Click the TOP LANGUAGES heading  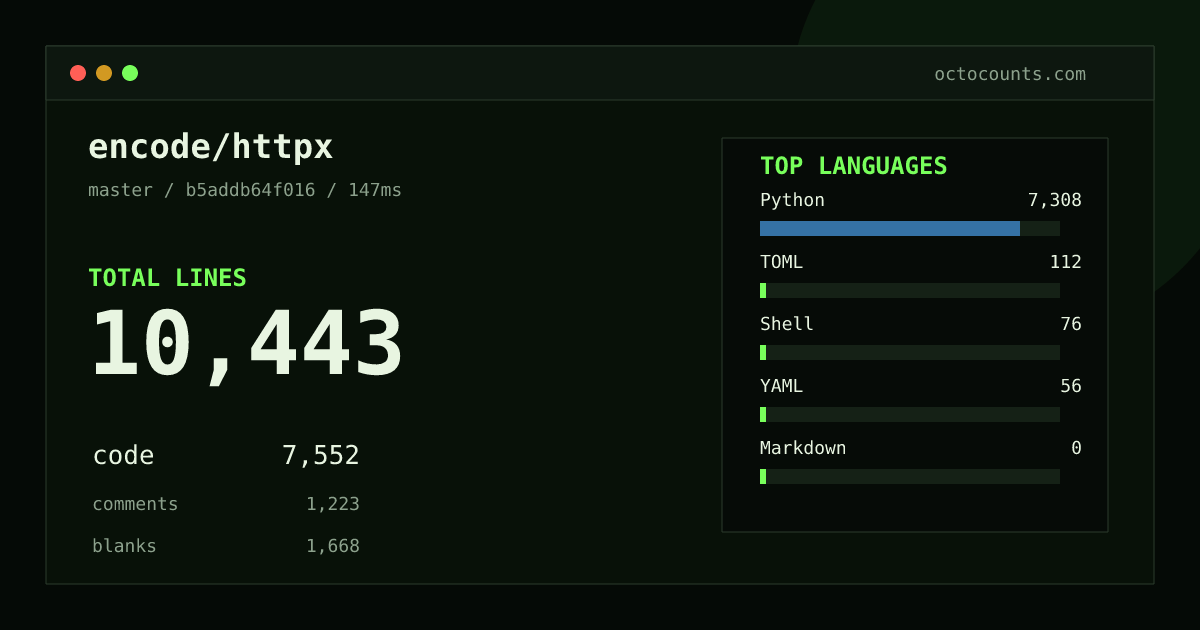(x=853, y=166)
